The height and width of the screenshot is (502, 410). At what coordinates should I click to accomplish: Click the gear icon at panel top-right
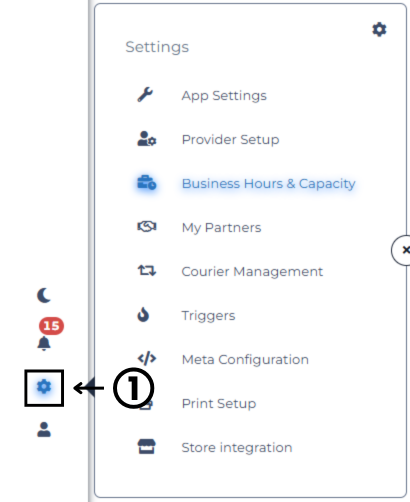379,30
